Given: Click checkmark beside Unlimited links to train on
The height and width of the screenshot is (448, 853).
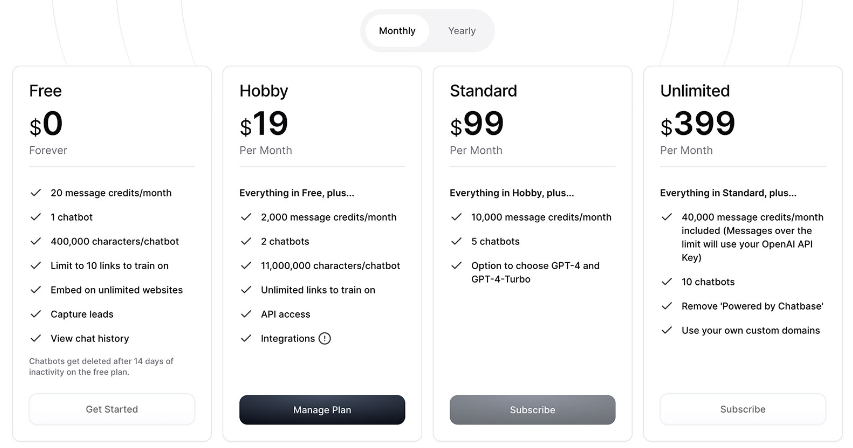Looking at the screenshot, I should pos(246,290).
